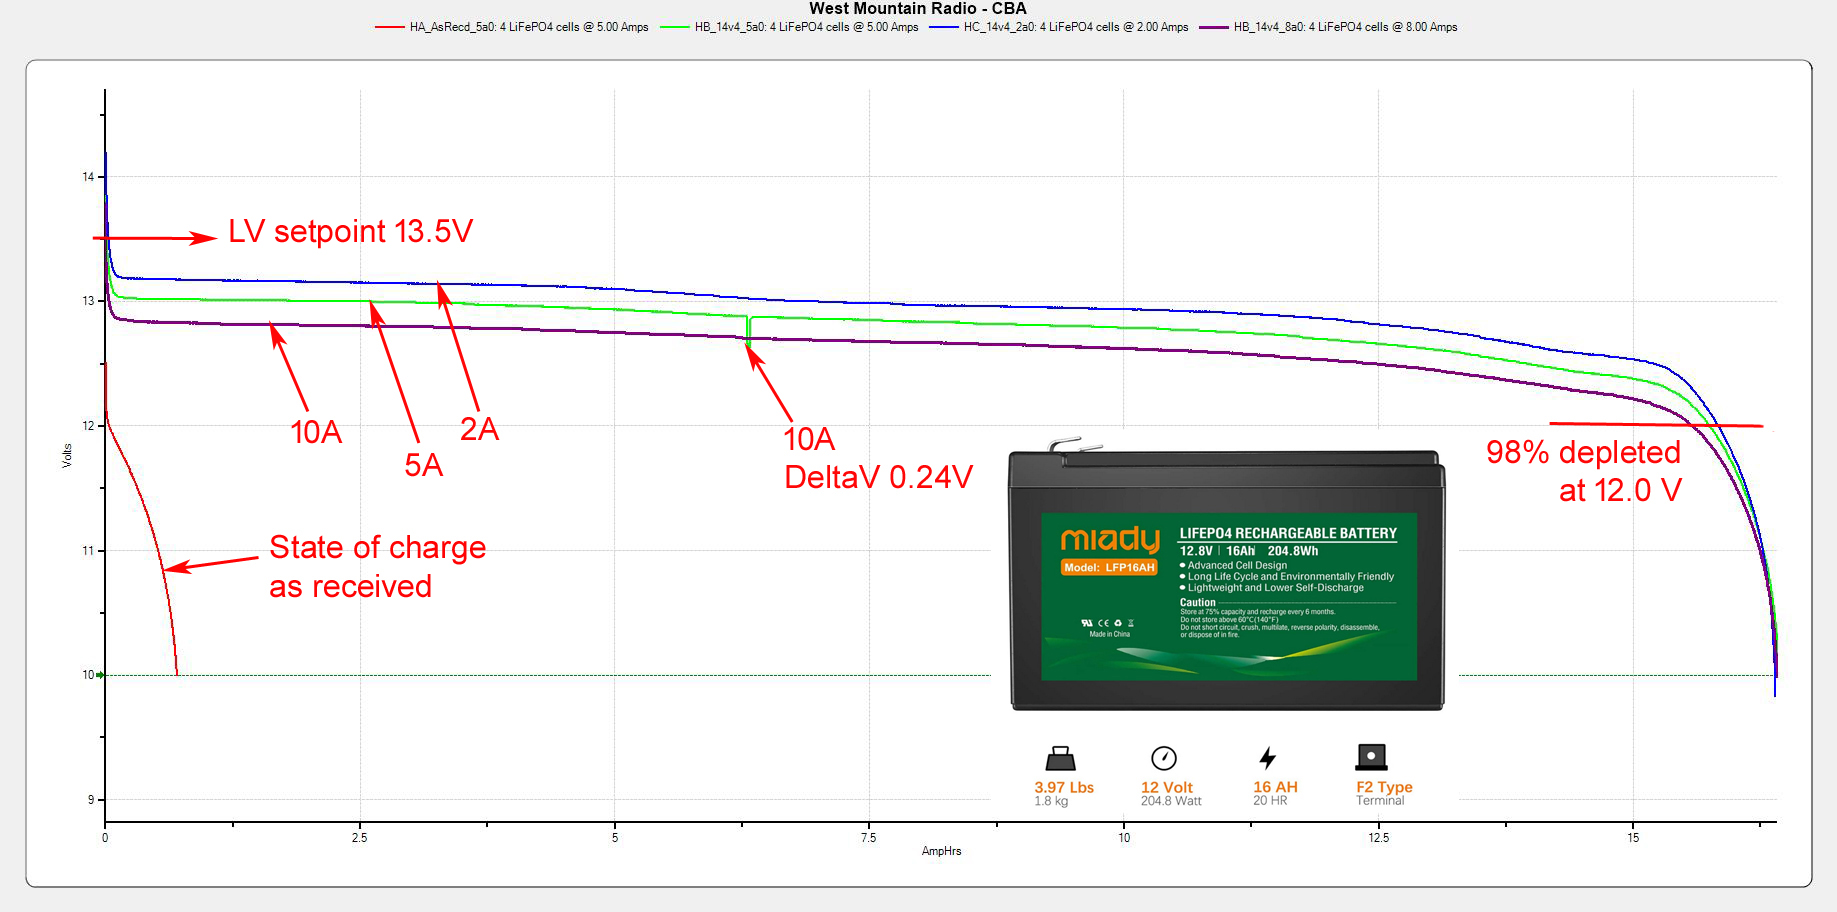Click the DeltaV 0.24V annotation text

pyautogui.click(x=878, y=477)
